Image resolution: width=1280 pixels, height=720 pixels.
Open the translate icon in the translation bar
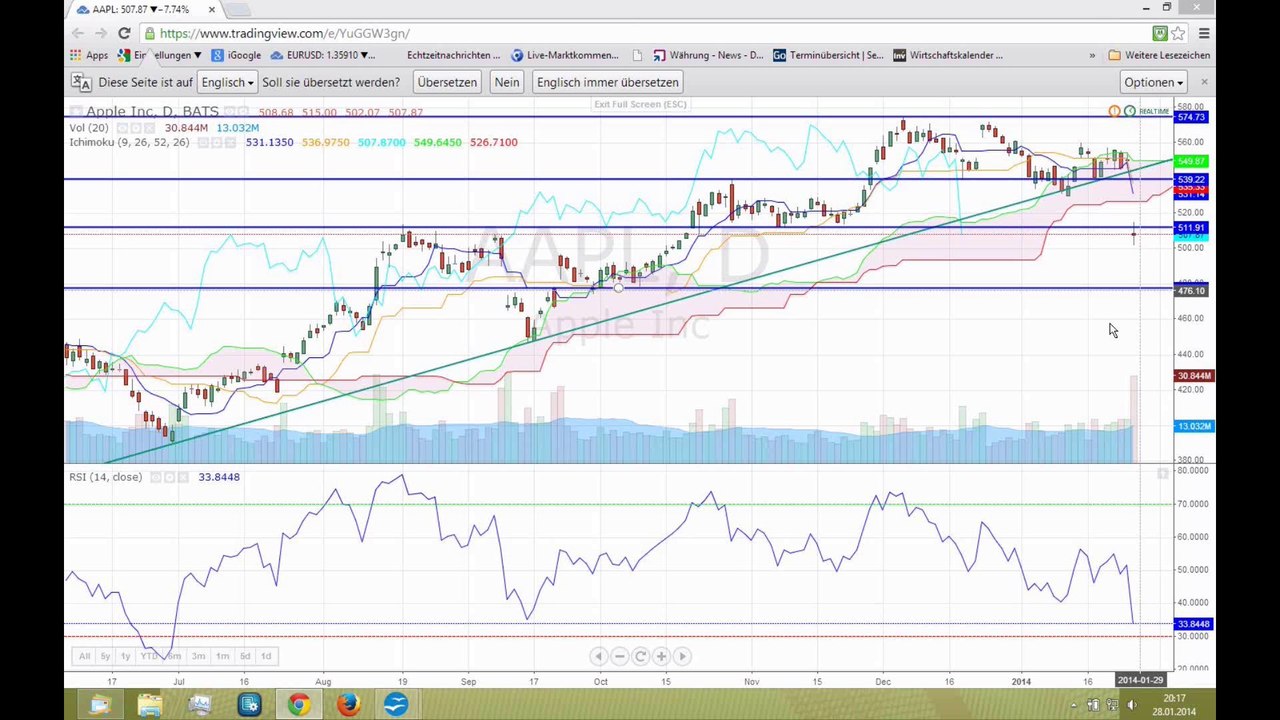coord(80,82)
